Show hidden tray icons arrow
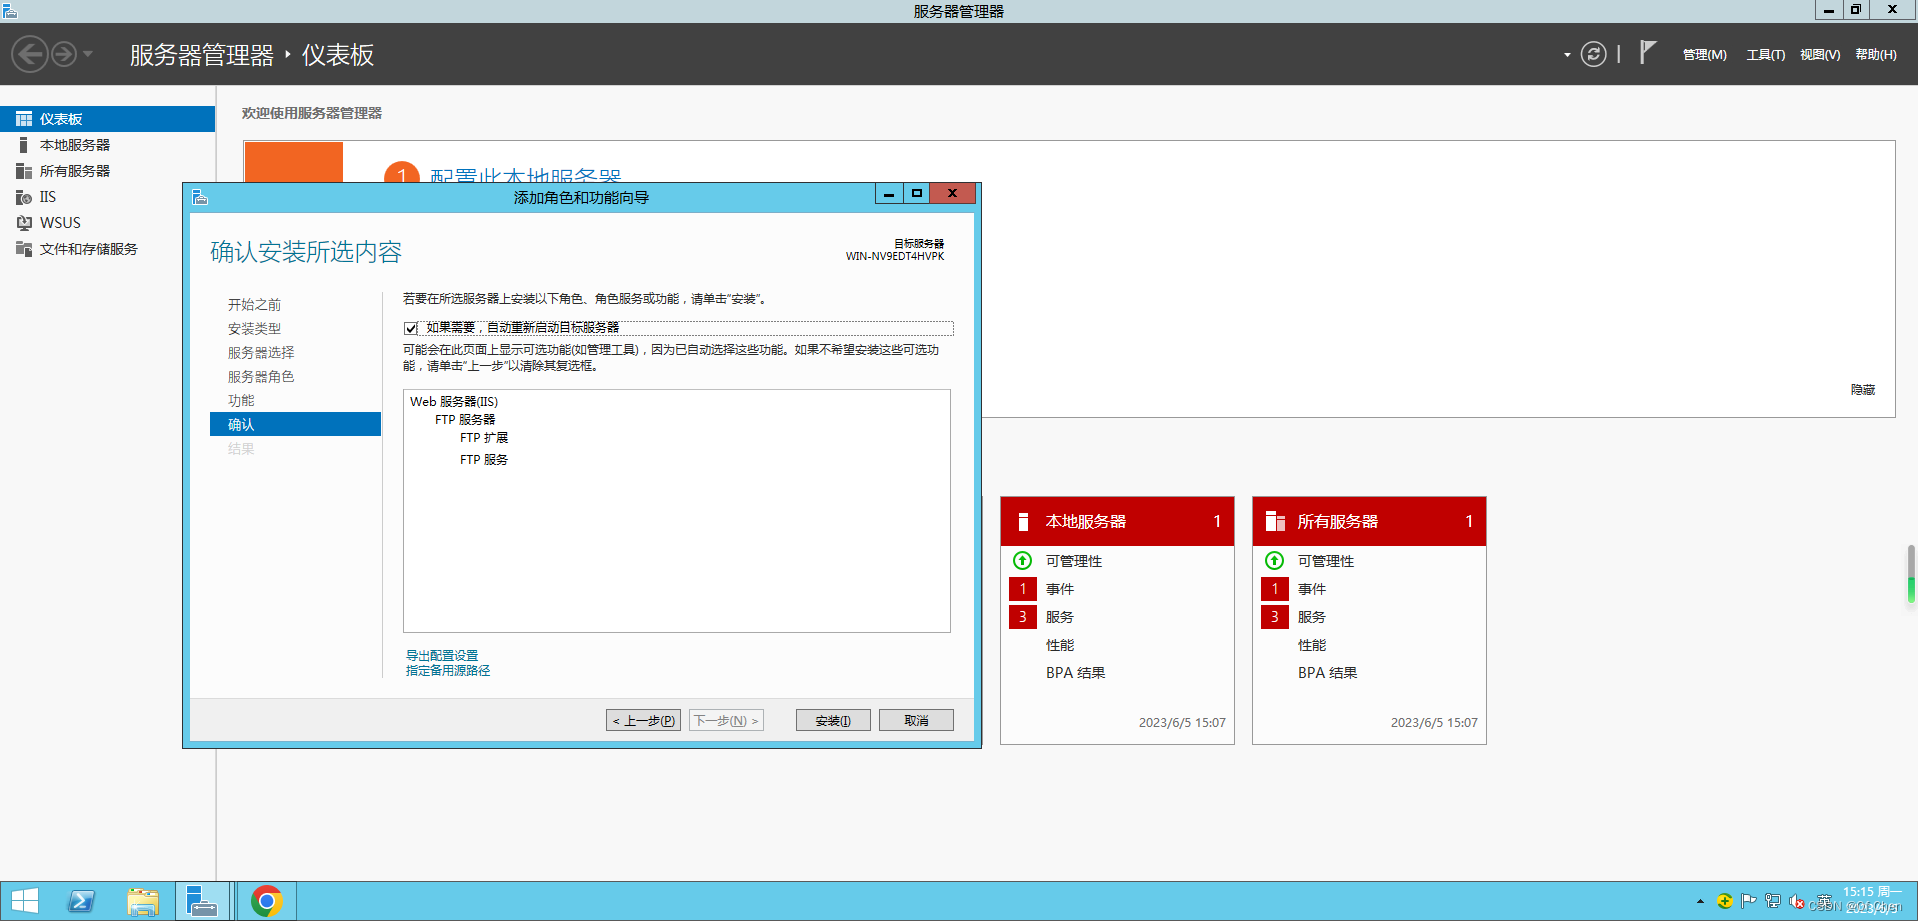1918x921 pixels. point(1700,902)
